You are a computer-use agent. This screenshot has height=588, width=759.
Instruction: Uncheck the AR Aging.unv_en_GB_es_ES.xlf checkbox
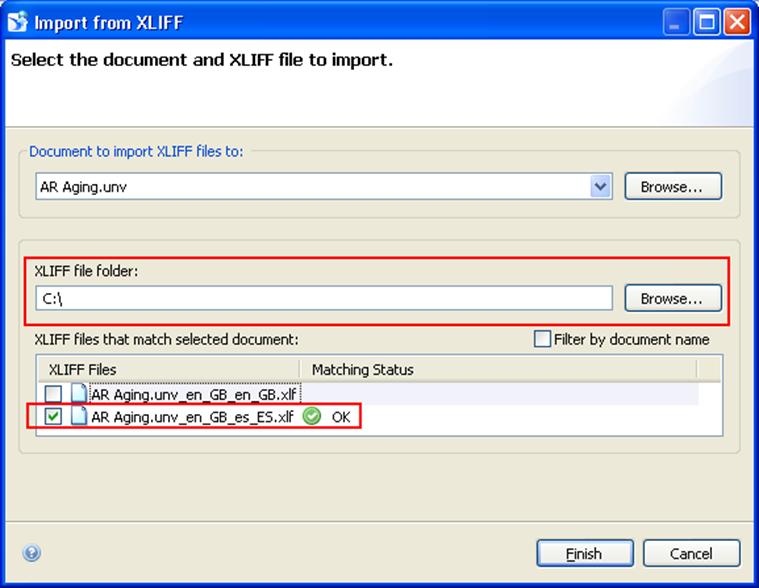point(53,417)
